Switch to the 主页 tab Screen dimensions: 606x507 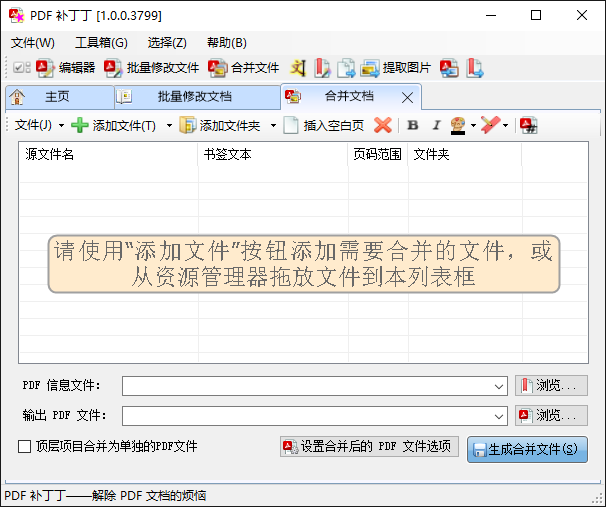60,97
